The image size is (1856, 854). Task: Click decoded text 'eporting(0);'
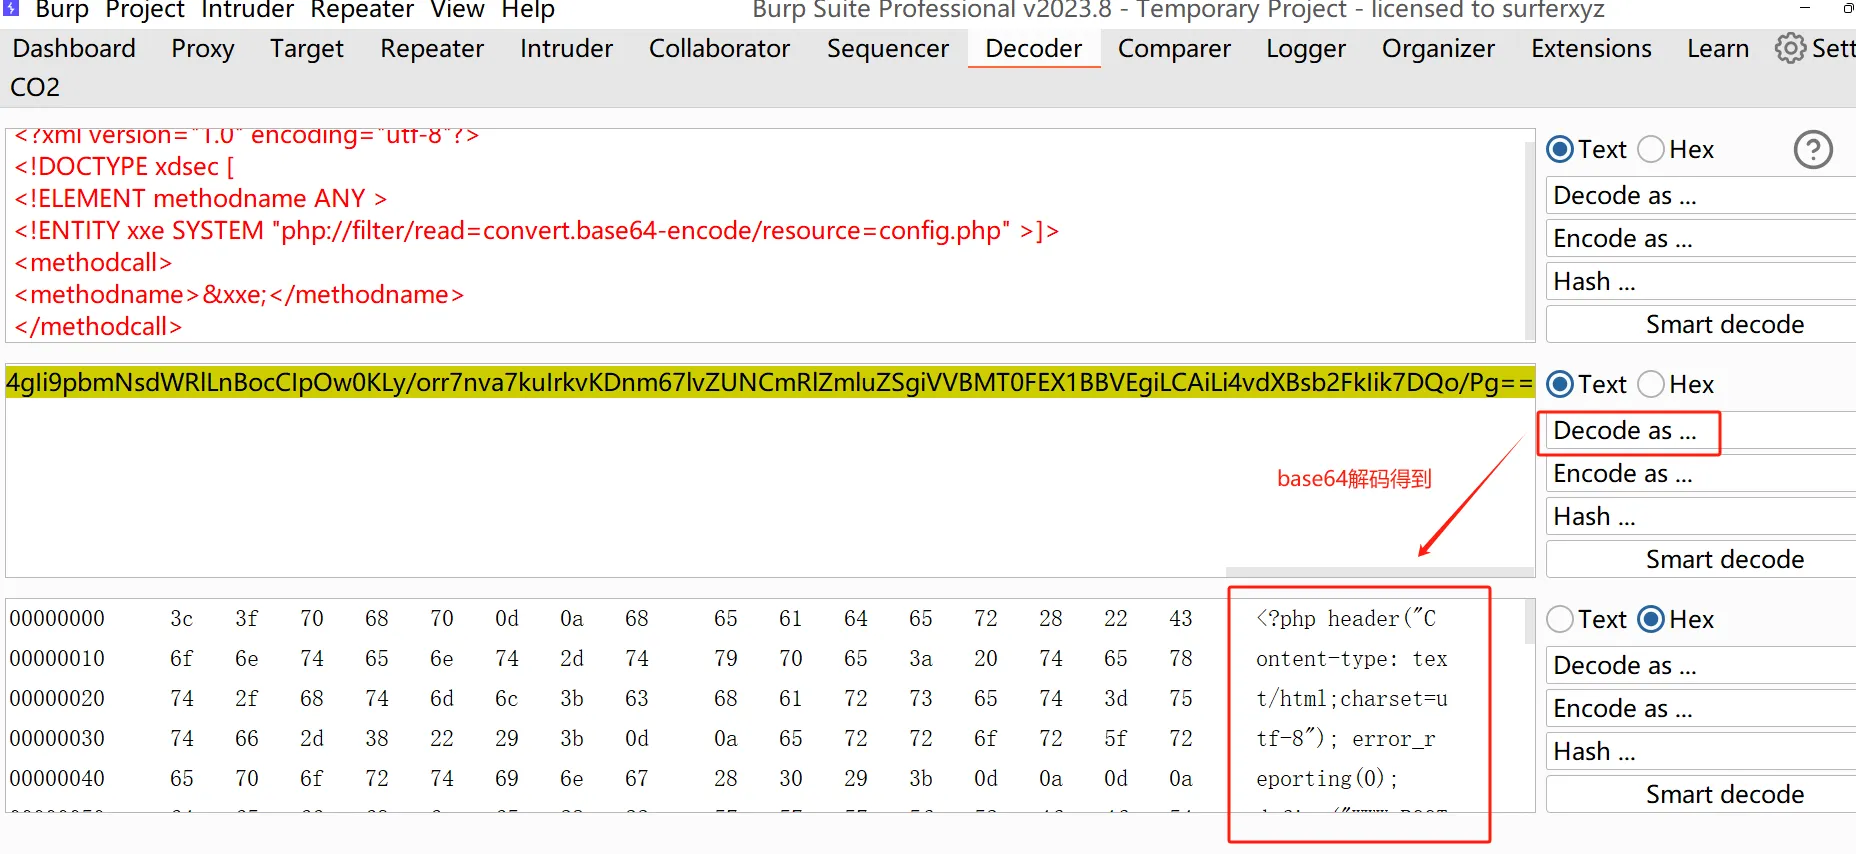tap(1327, 779)
